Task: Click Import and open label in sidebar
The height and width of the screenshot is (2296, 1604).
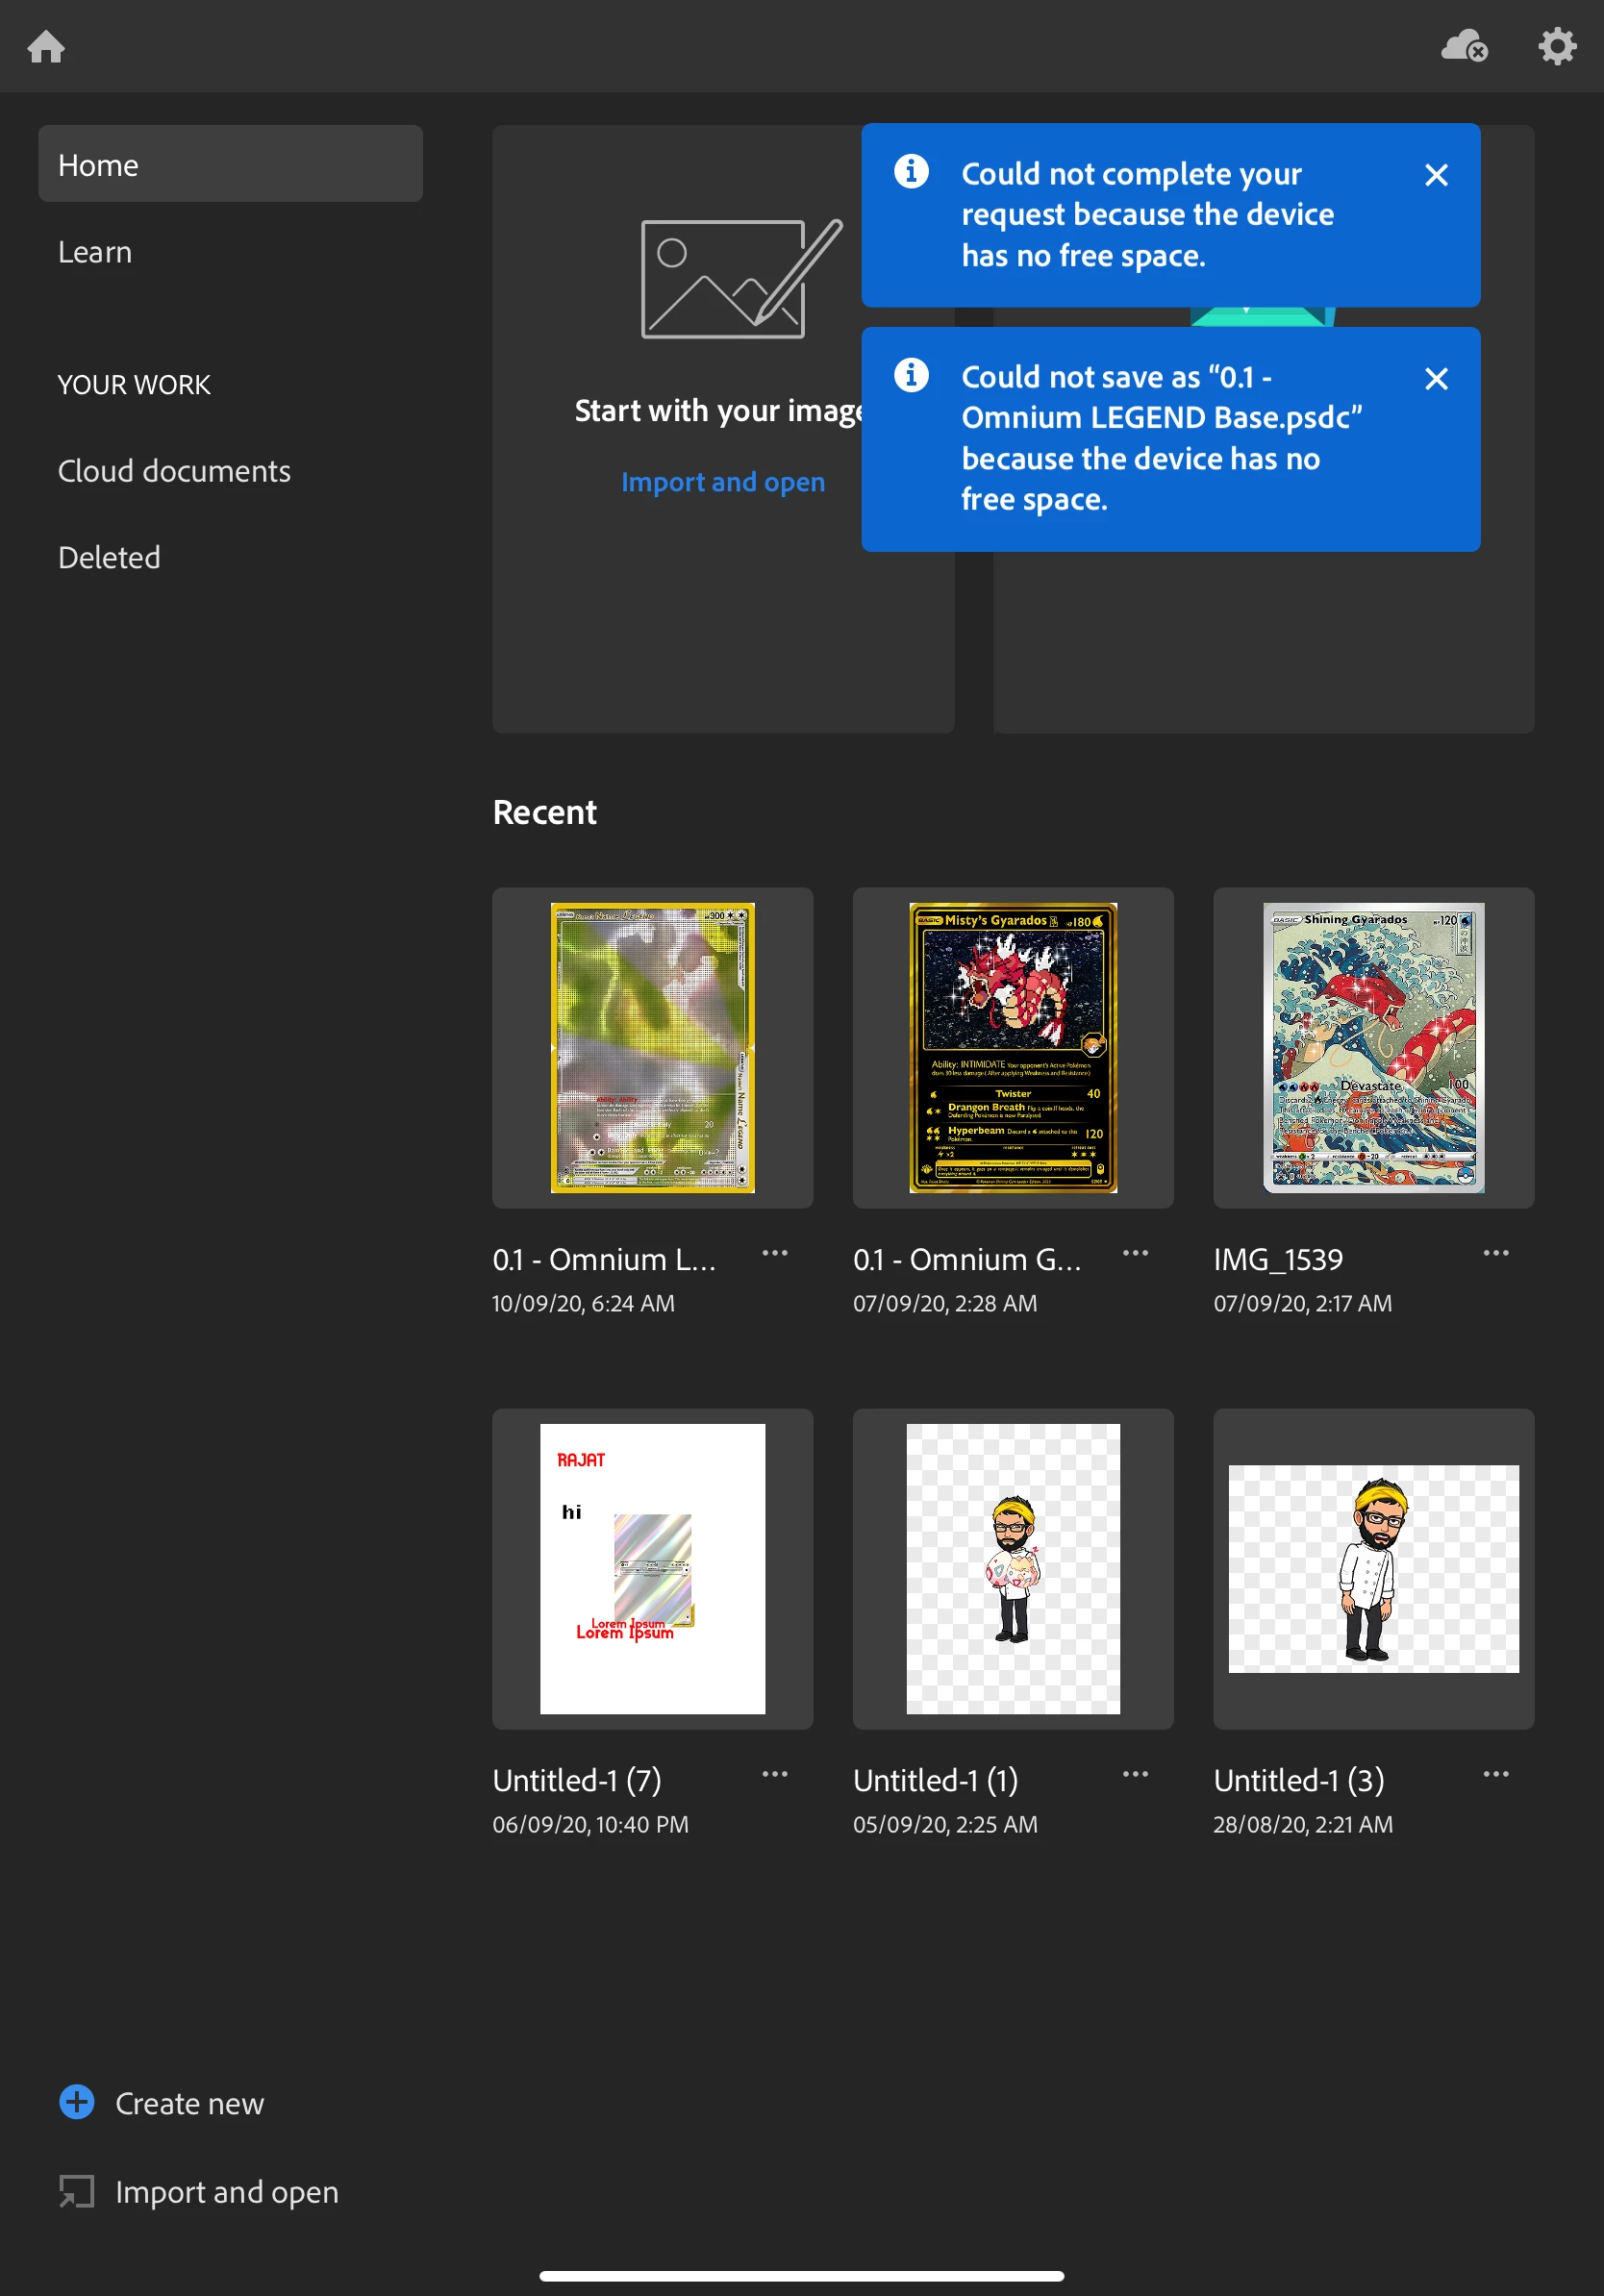Action: tap(227, 2192)
